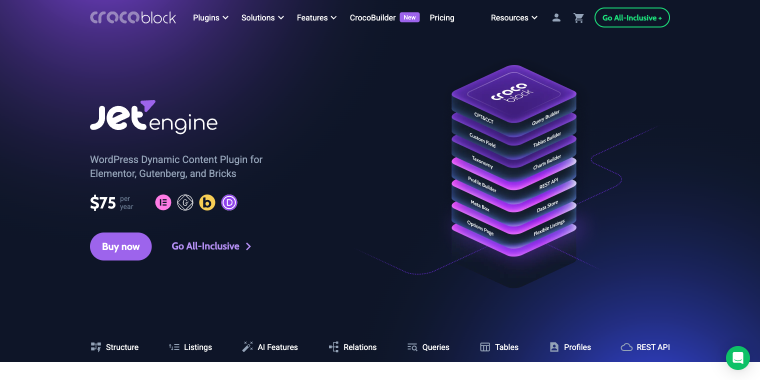The image size is (760, 380).
Task: Expand the Features dropdown menu
Action: (317, 18)
